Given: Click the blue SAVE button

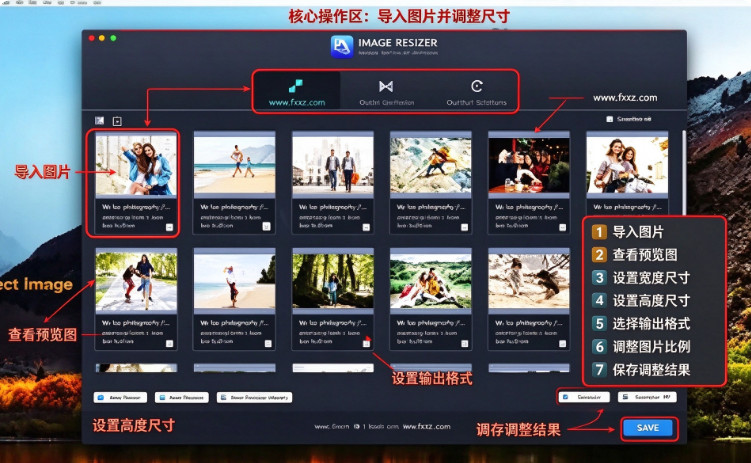Looking at the screenshot, I should tap(649, 428).
